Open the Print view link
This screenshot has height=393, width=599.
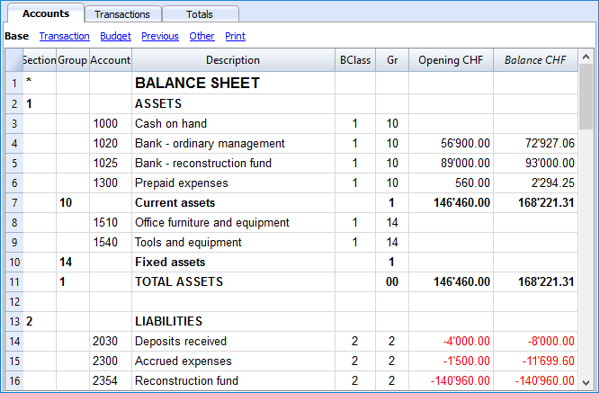click(235, 36)
